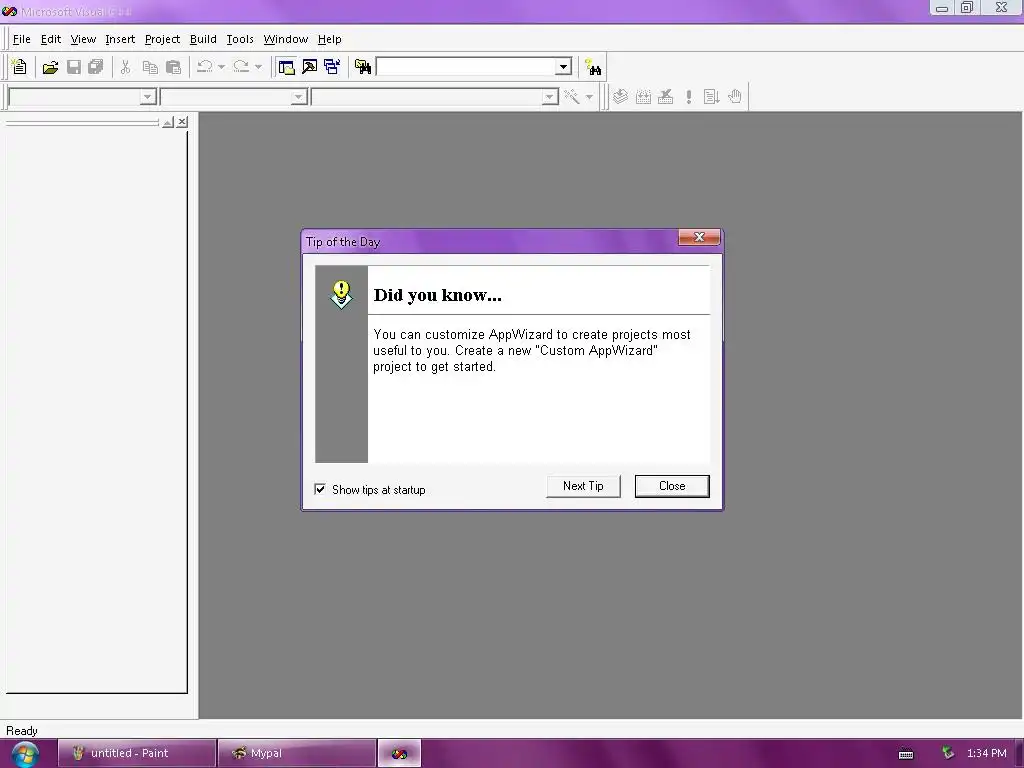Click the Windows Start orb
Screen dimensions: 1024x768
(24, 754)
